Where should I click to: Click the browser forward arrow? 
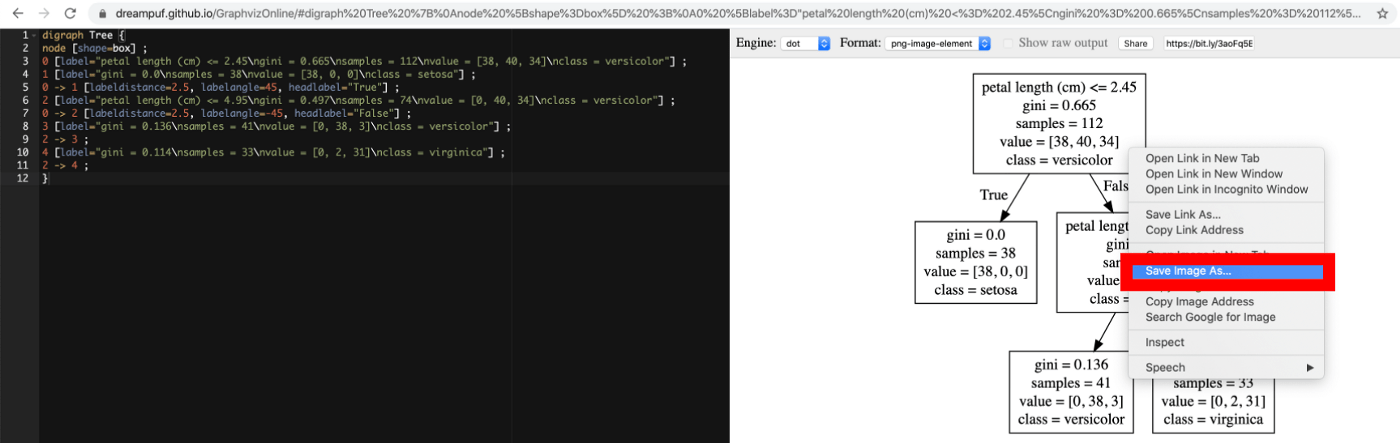[42, 14]
